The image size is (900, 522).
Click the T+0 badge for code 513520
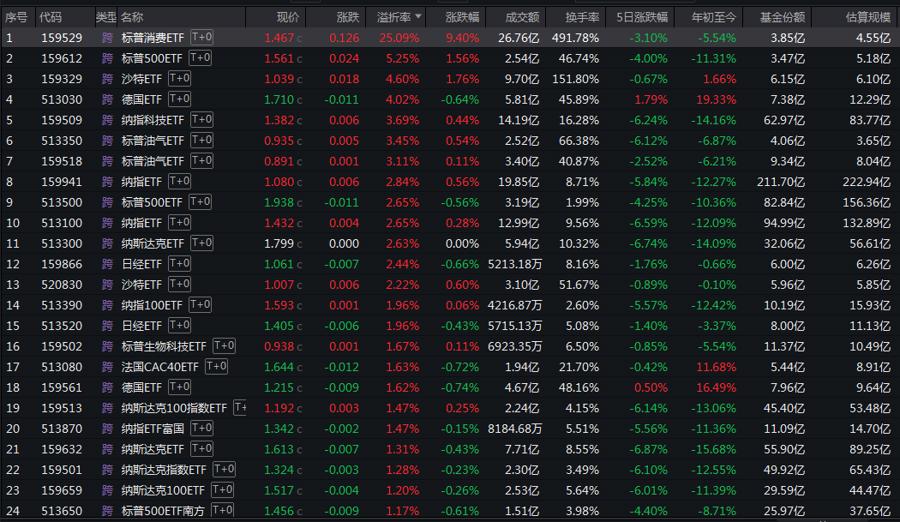tap(179, 325)
